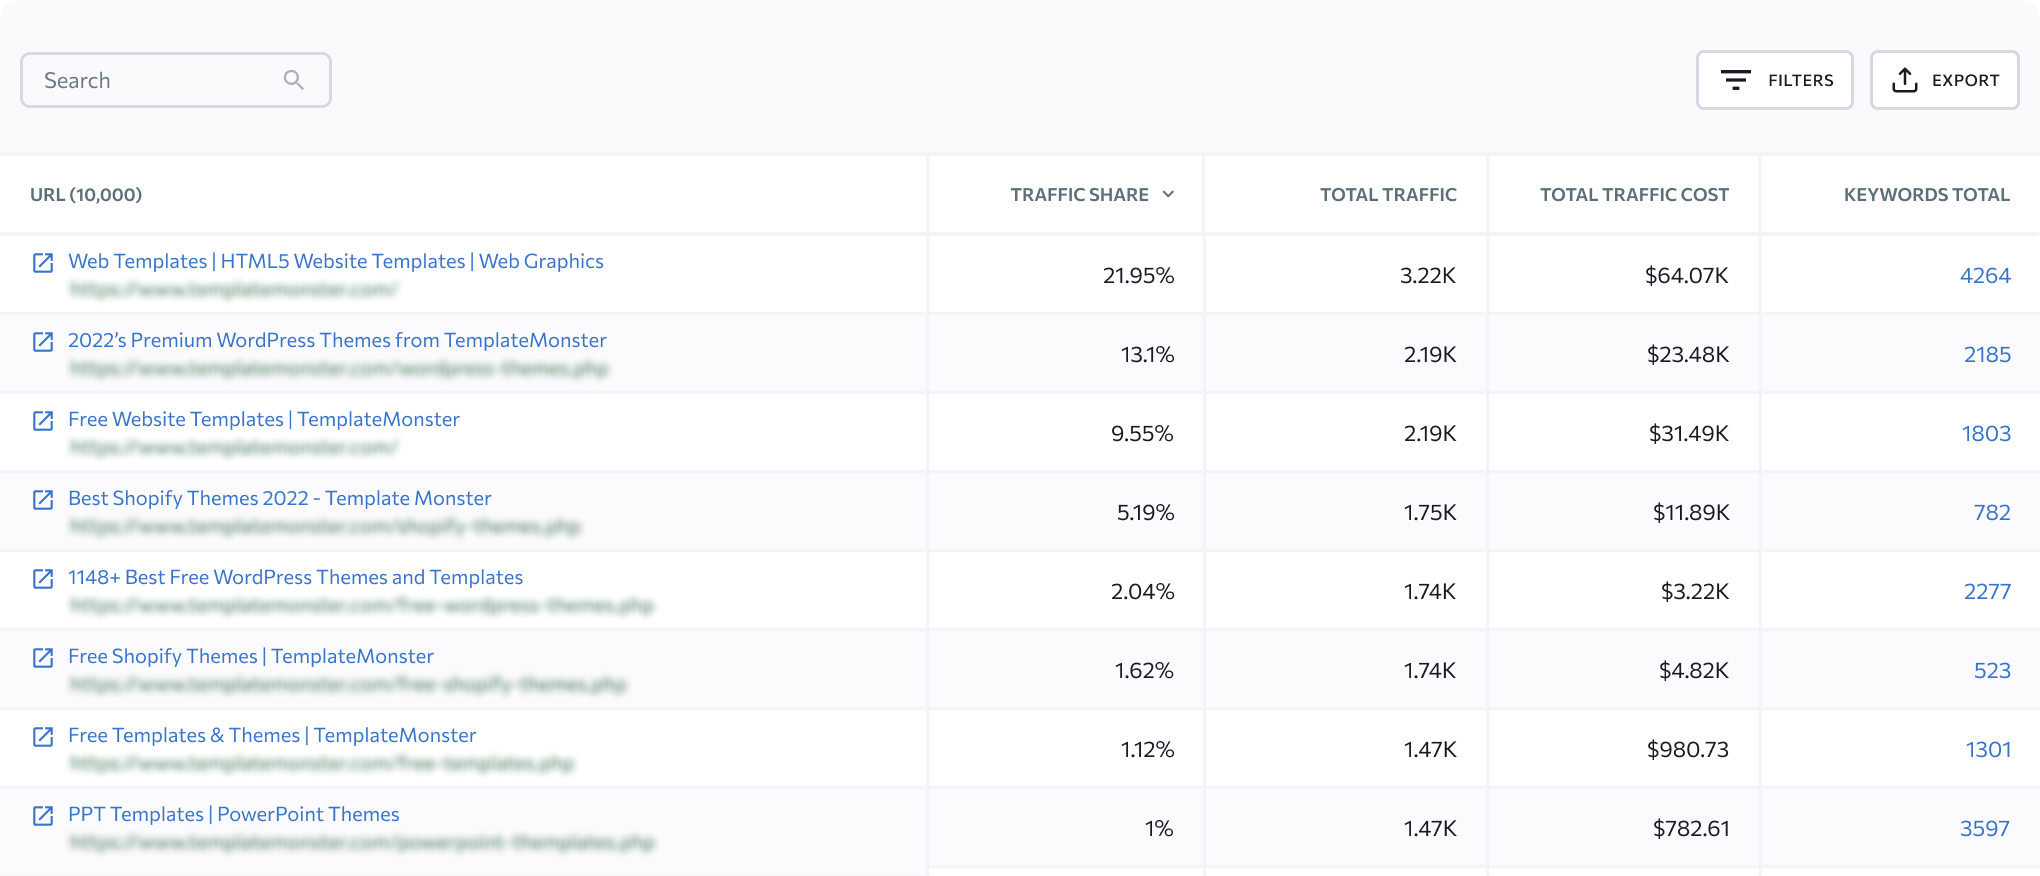The height and width of the screenshot is (876, 2040).
Task: Open external link icon for PPT Templates row
Action: pyautogui.click(x=43, y=815)
